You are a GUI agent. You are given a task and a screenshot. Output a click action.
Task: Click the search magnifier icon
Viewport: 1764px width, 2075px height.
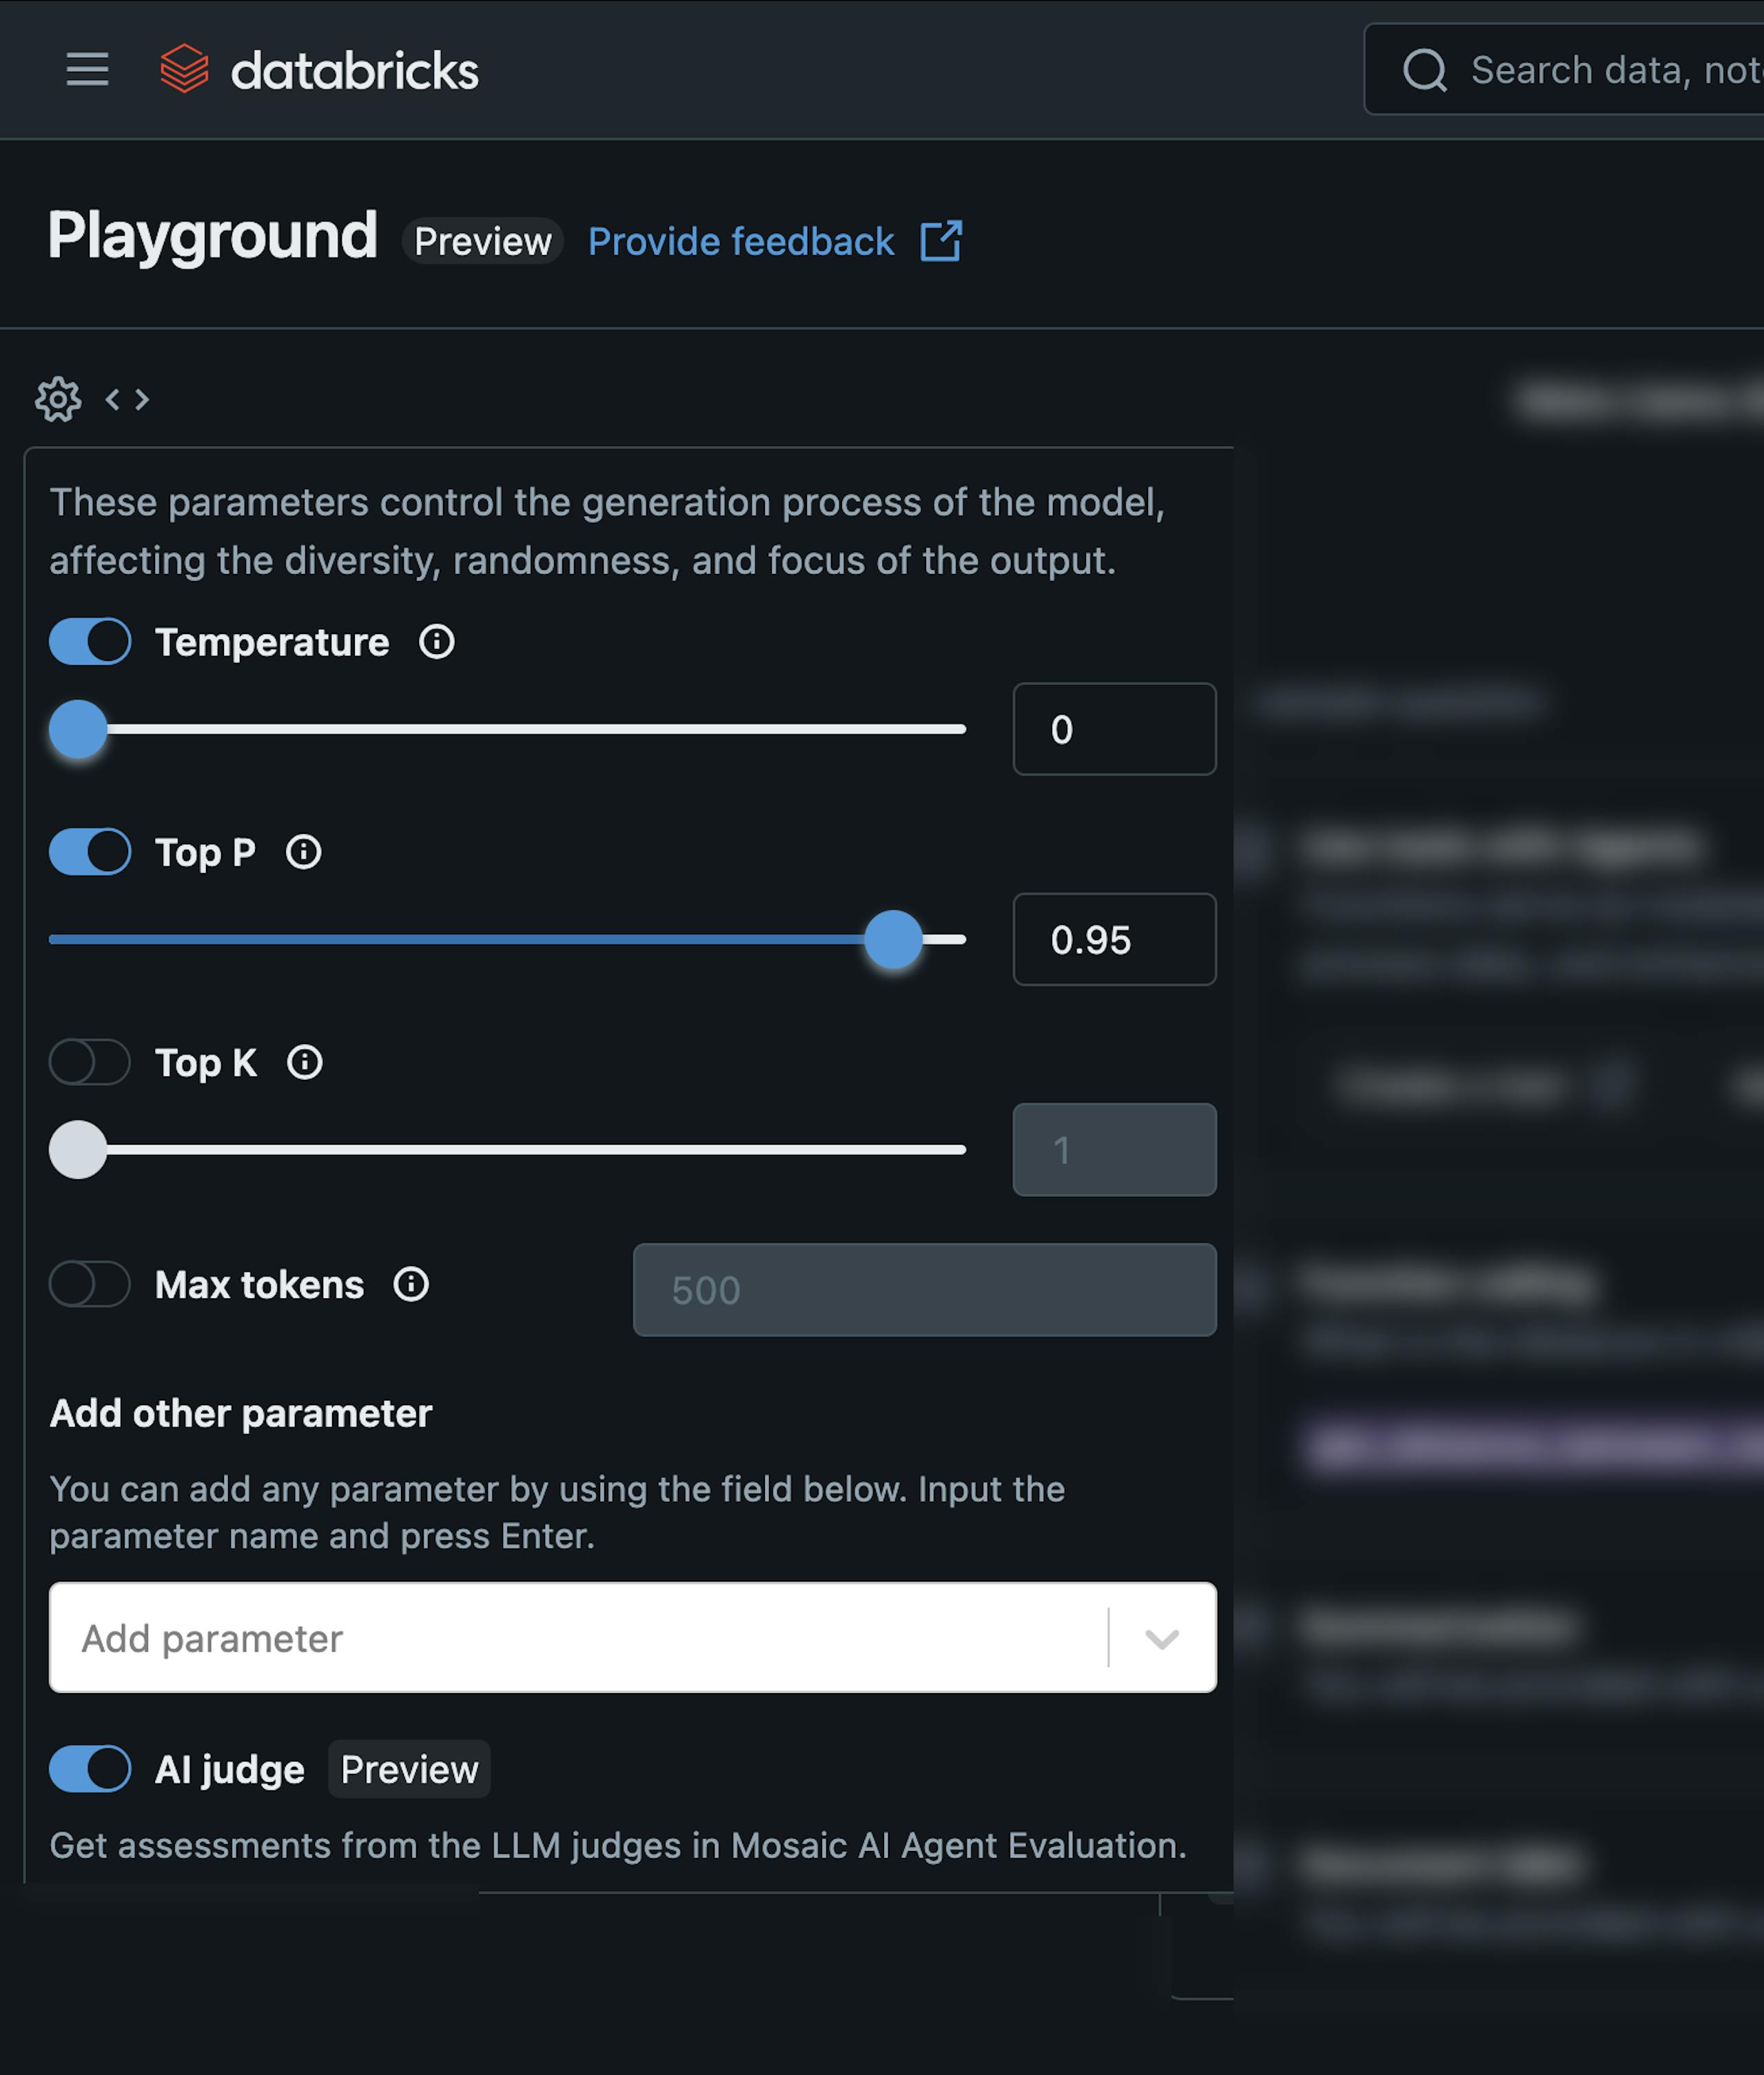point(1427,69)
